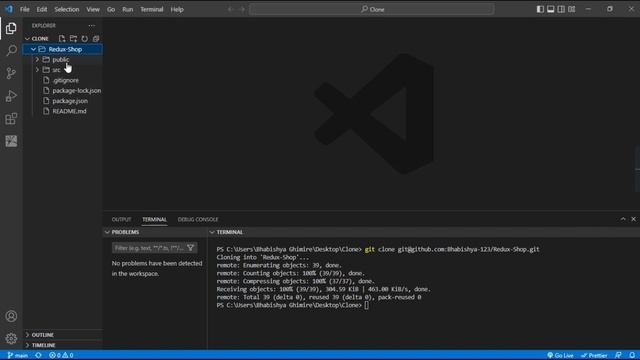The width and height of the screenshot is (640, 360).
Task: Click the main branch indicator in status bar
Action: click(x=18, y=356)
